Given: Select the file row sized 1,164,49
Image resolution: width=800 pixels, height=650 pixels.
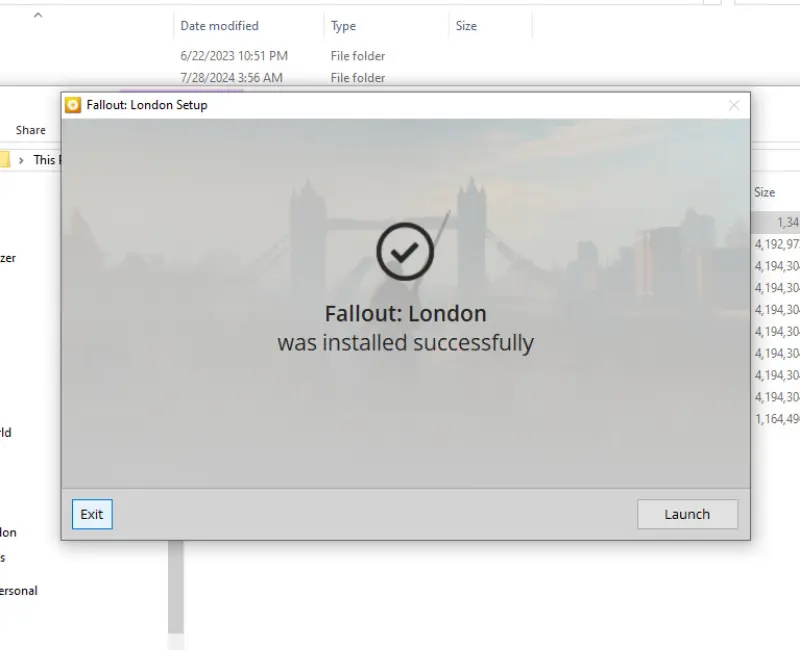Looking at the screenshot, I should pyautogui.click(x=776, y=419).
